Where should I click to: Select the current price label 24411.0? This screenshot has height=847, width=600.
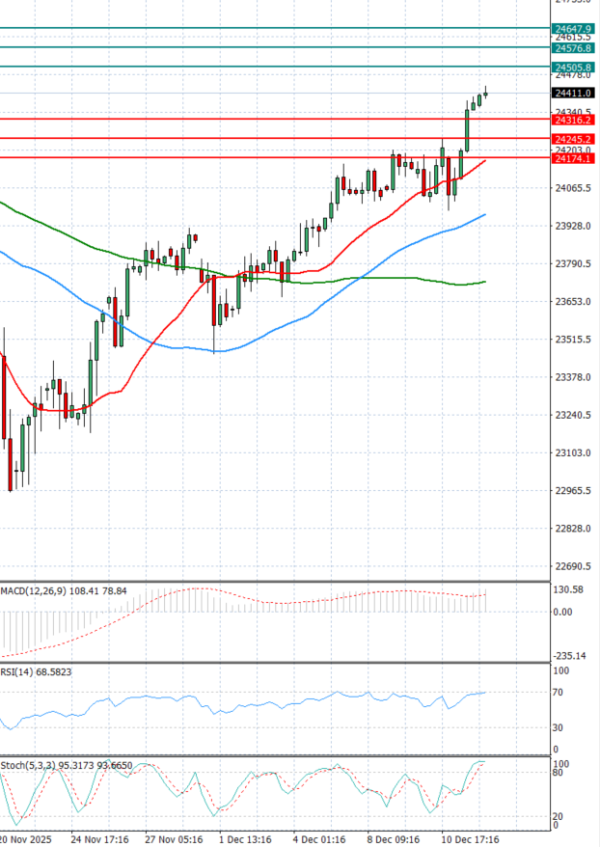pyautogui.click(x=573, y=93)
